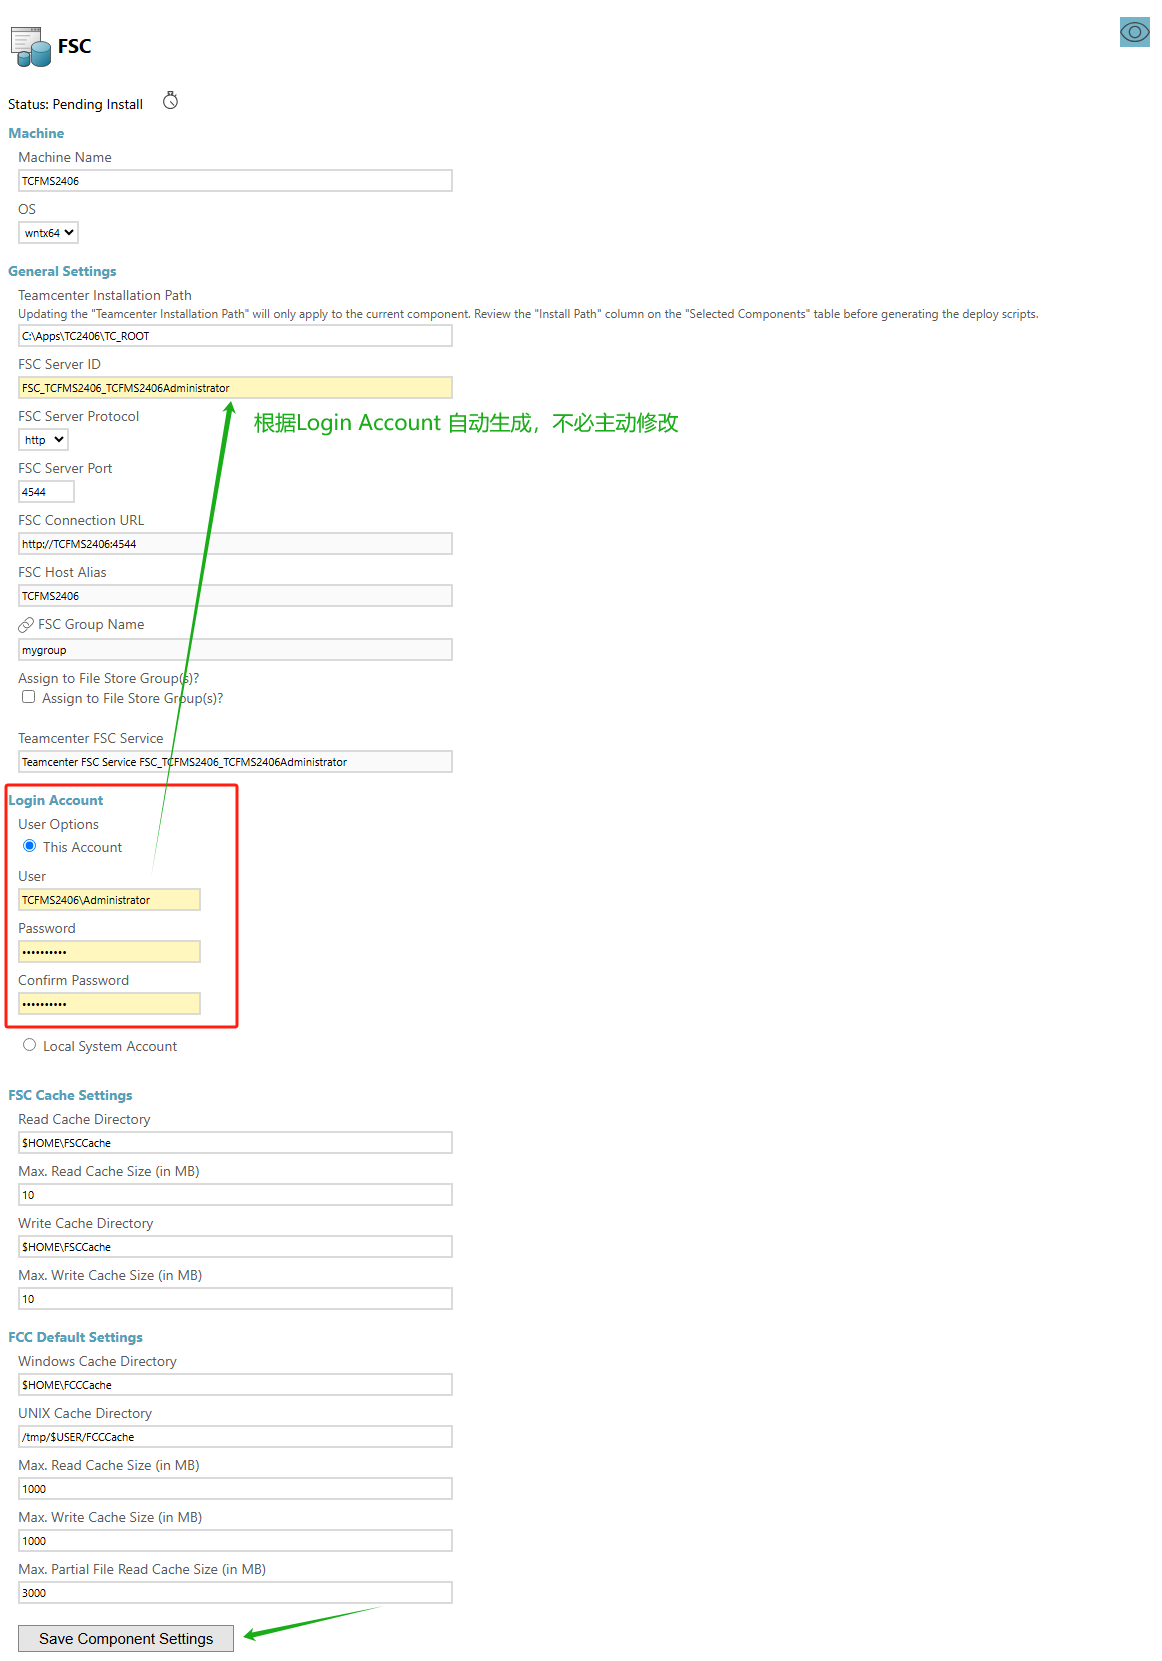Click the FSC Server ID field
The width and height of the screenshot is (1162, 1661).
pos(235,388)
